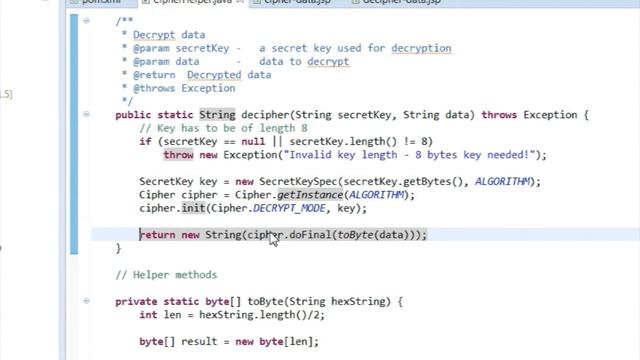Click the '@return' Javadoc tag
Viewport: 640px width, 360px height.
154,75
